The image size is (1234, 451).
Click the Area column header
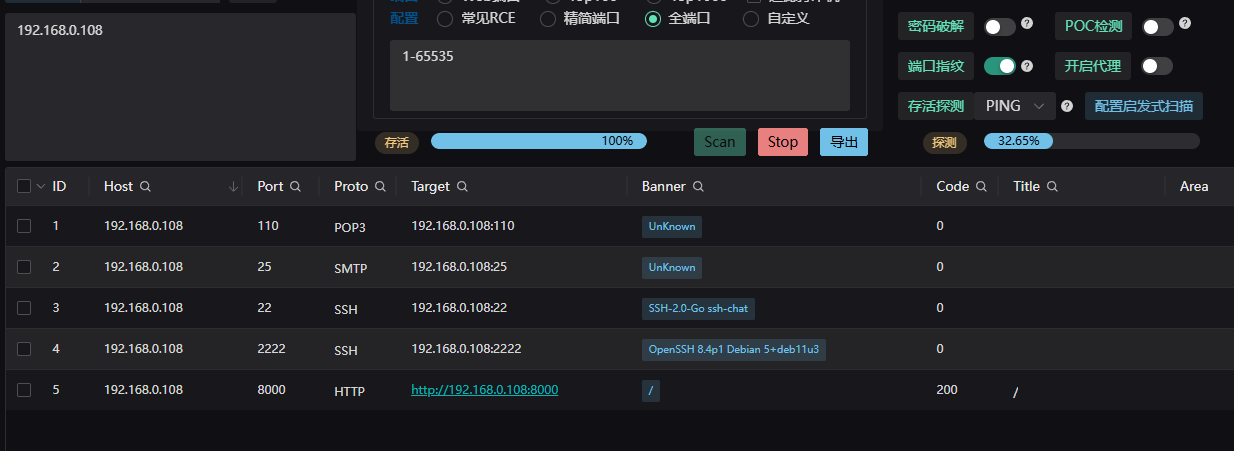click(x=1194, y=186)
